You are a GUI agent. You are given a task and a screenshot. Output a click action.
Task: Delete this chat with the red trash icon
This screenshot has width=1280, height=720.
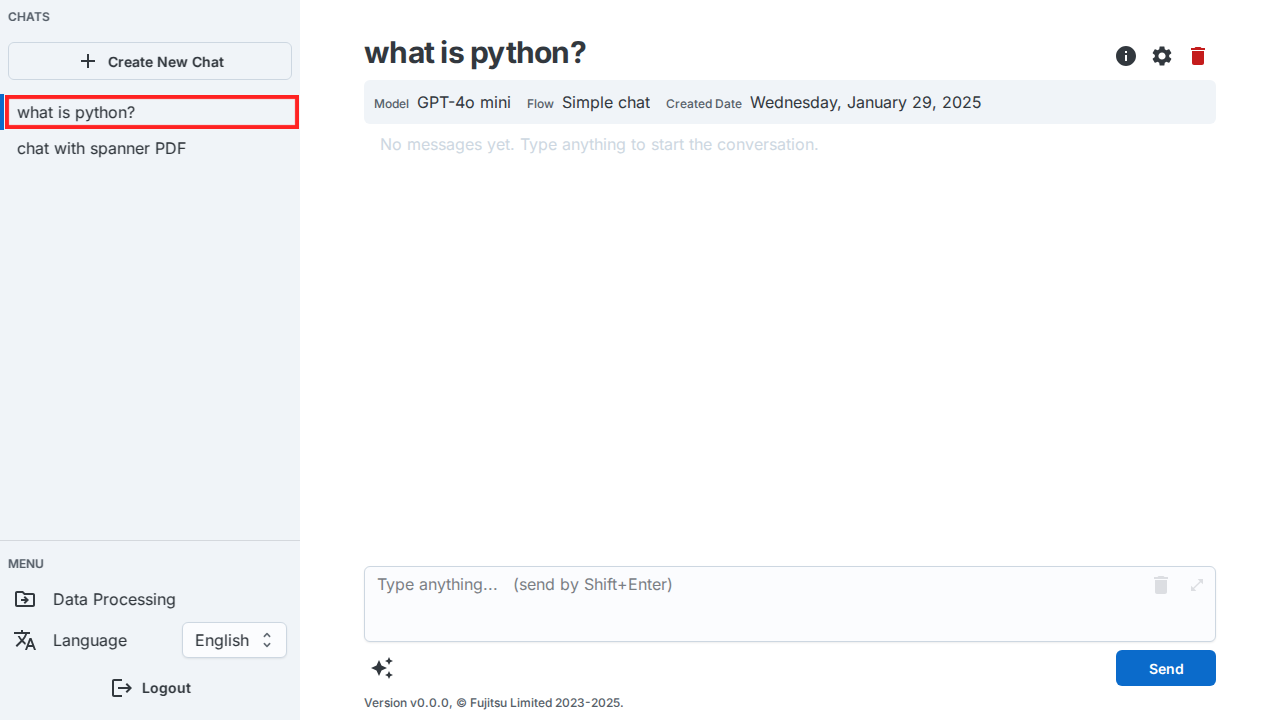[1198, 56]
